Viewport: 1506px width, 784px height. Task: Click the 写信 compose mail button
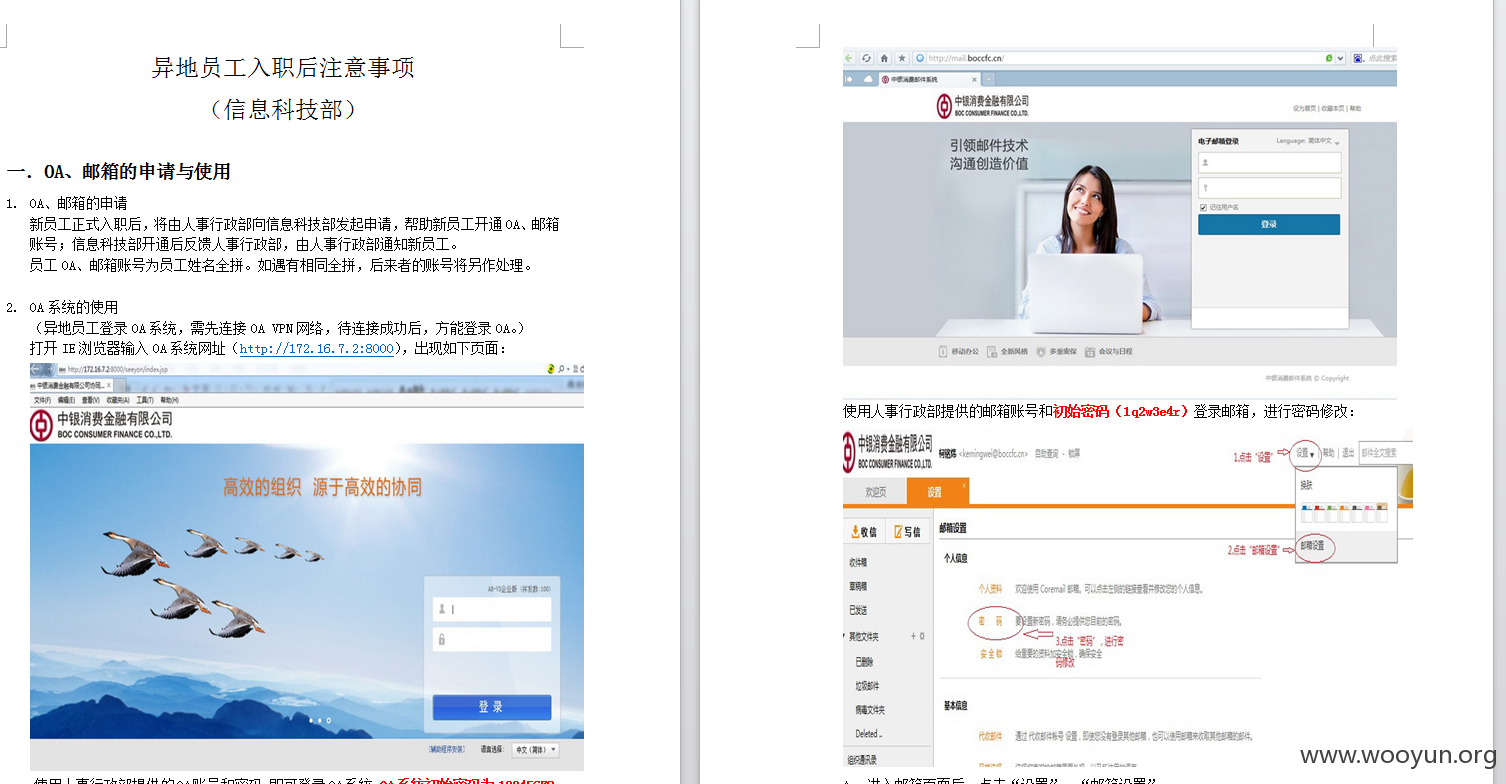click(x=907, y=532)
